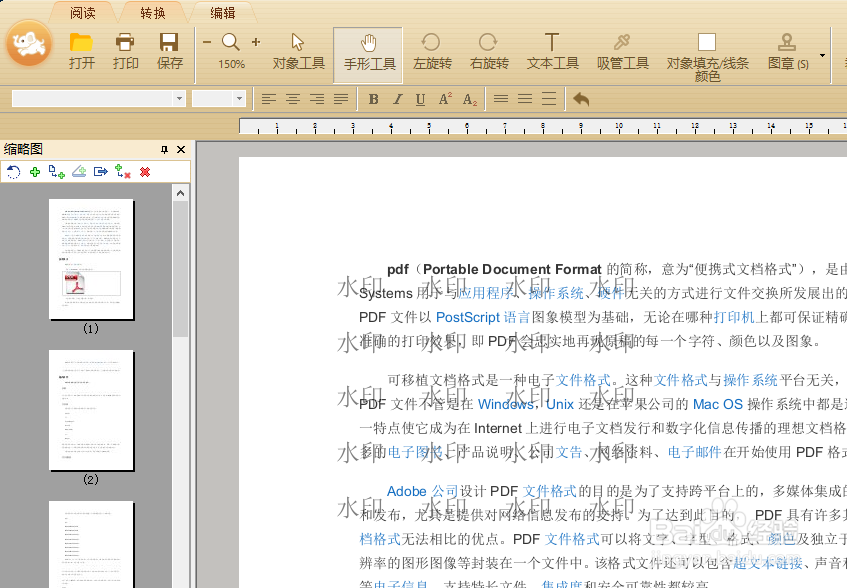Toggle superscript formatting
The width and height of the screenshot is (847, 588).
445,99
